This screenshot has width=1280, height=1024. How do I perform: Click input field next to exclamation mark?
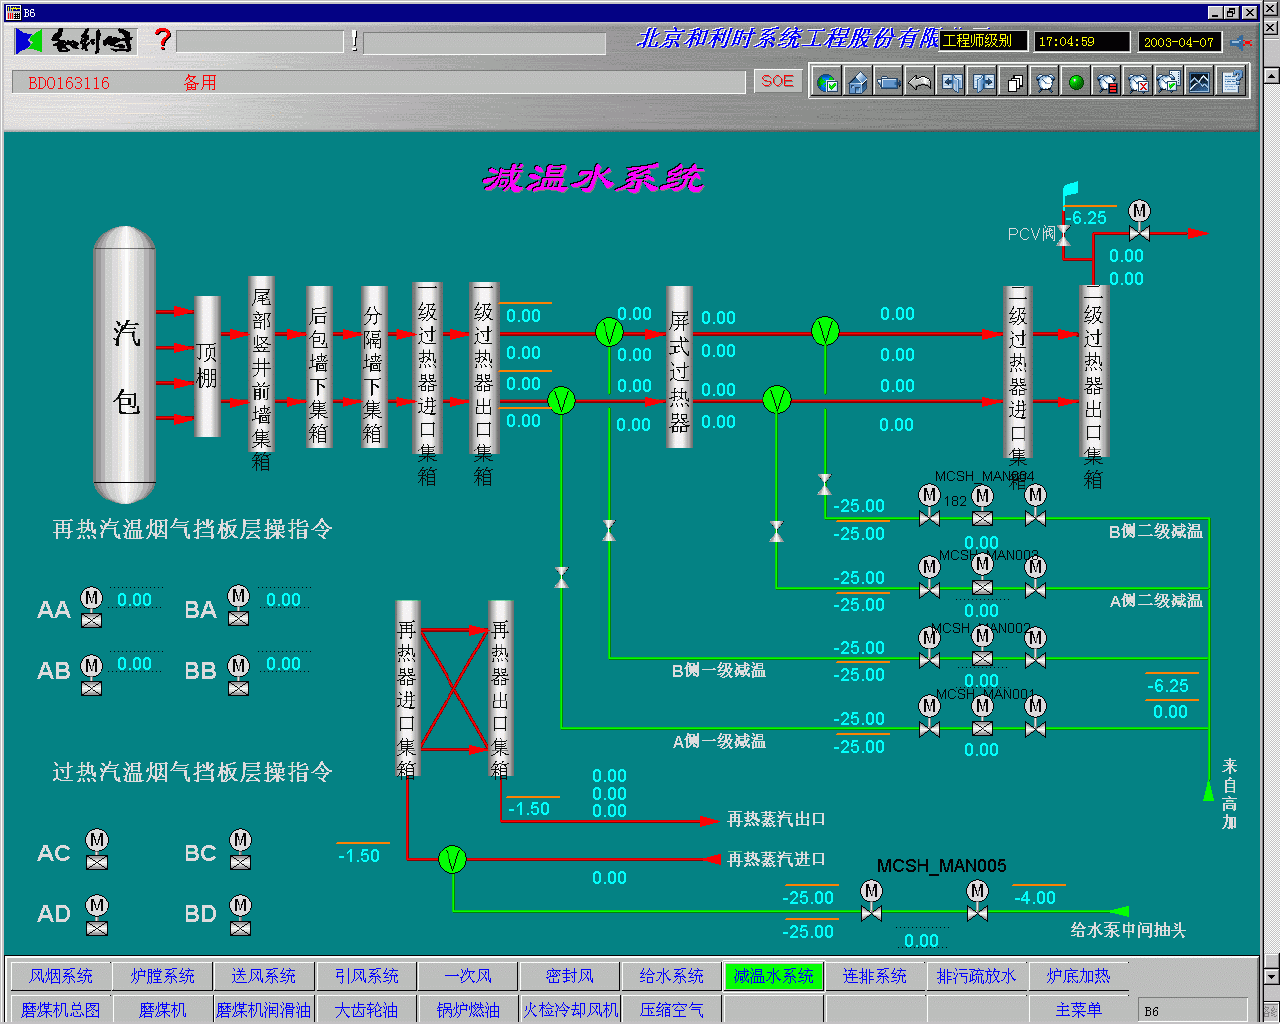pyautogui.click(x=485, y=43)
